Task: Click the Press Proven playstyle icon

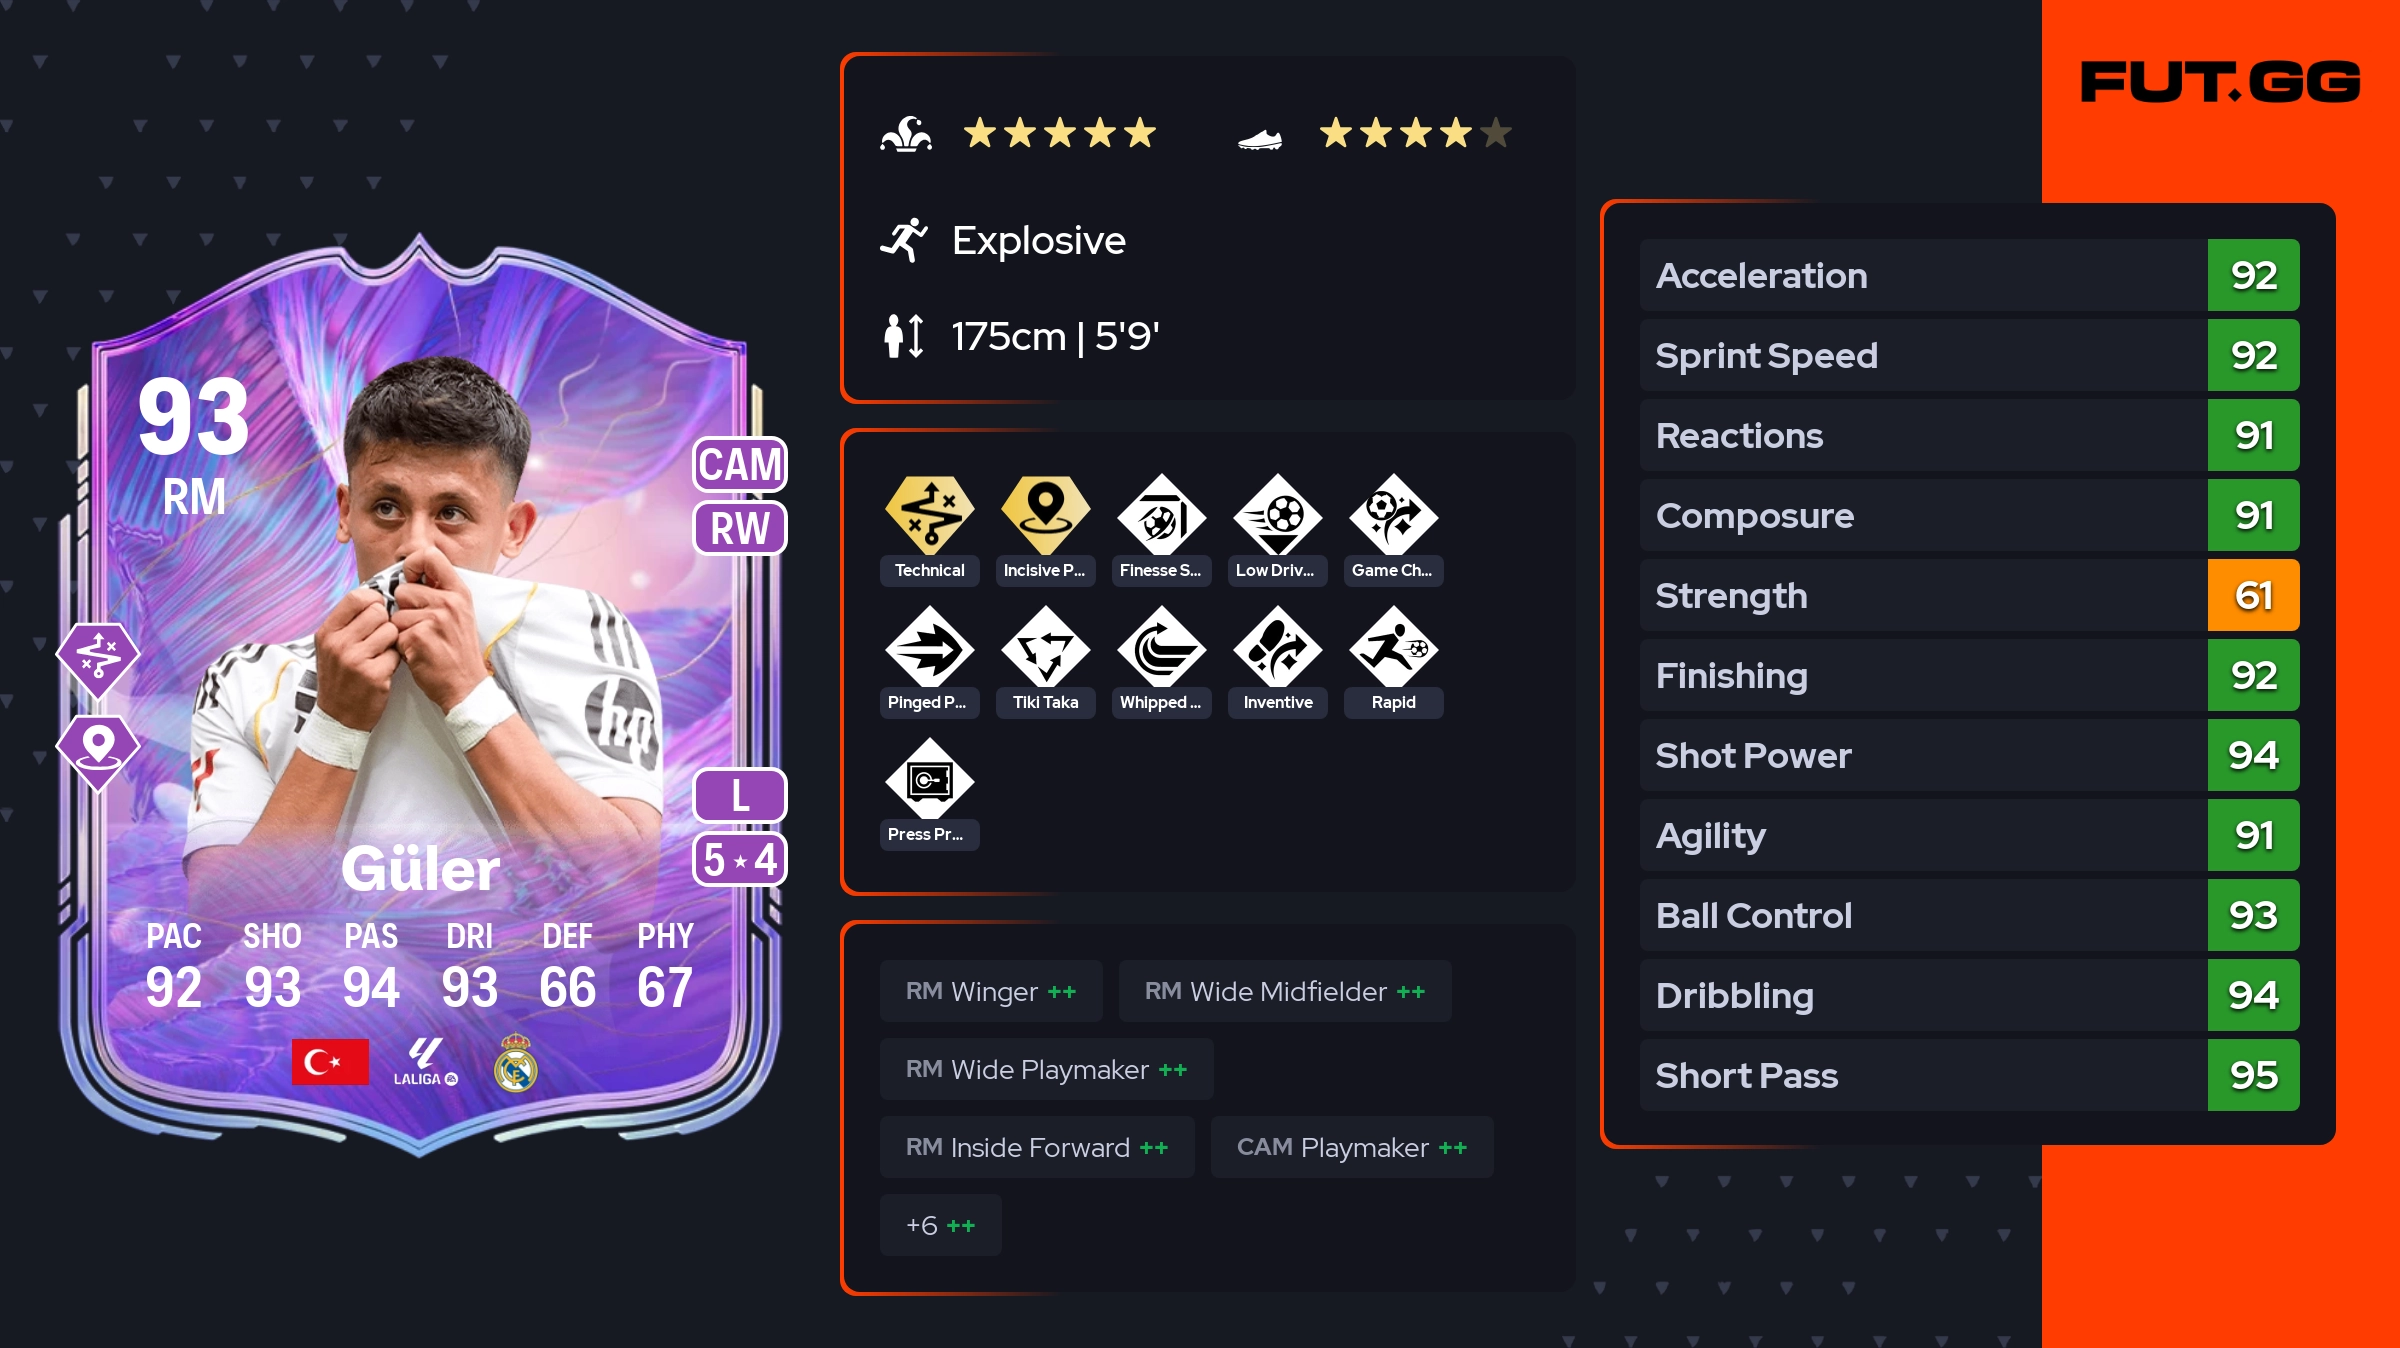Action: point(929,779)
